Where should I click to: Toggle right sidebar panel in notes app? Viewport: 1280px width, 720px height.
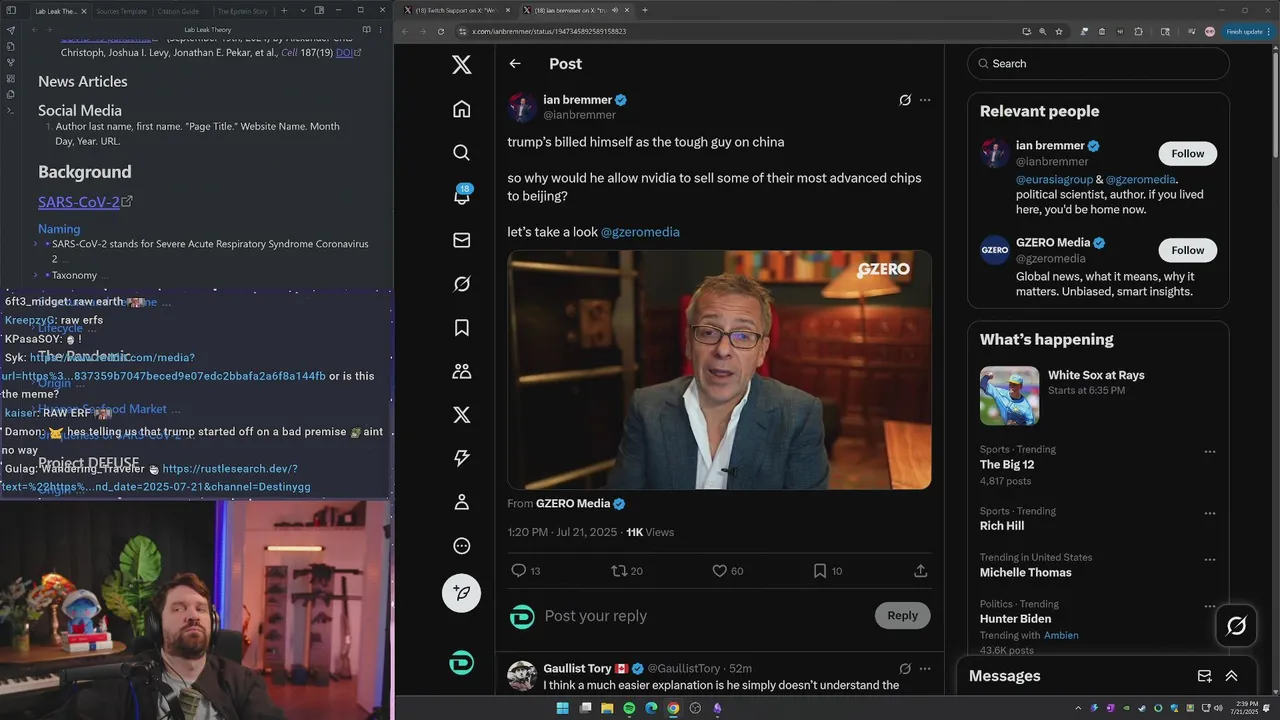[x=319, y=11]
